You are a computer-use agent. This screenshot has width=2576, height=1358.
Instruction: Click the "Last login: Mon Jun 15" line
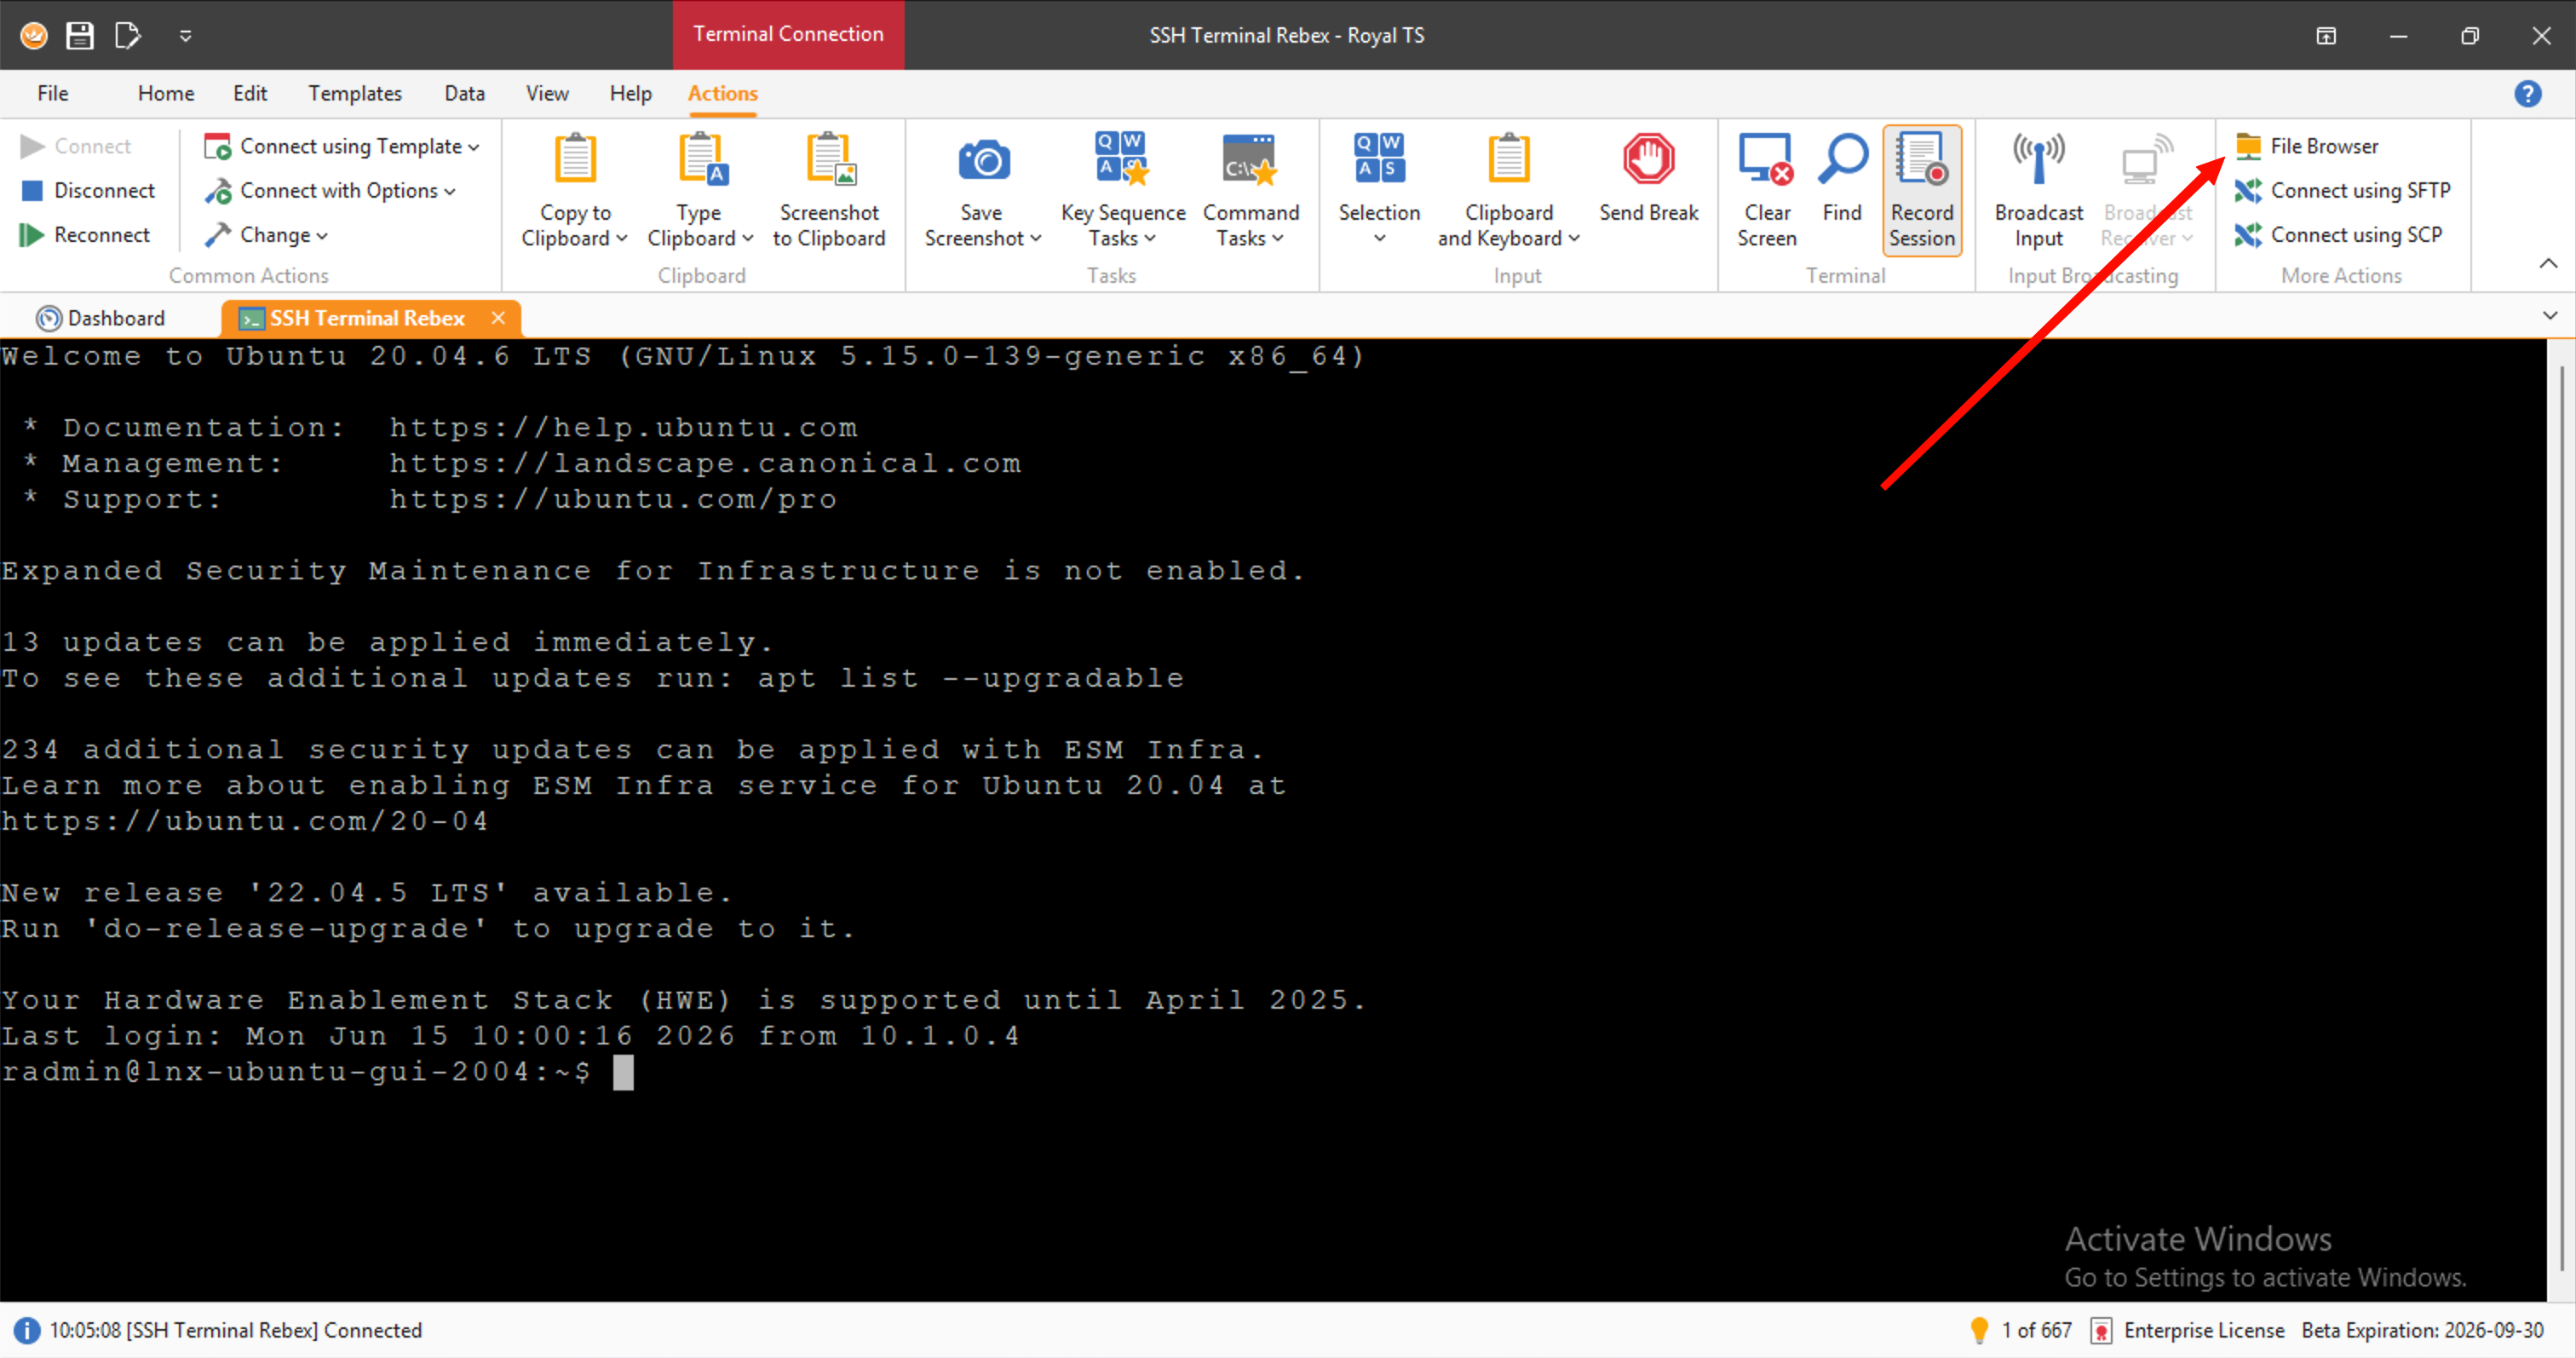point(510,1036)
